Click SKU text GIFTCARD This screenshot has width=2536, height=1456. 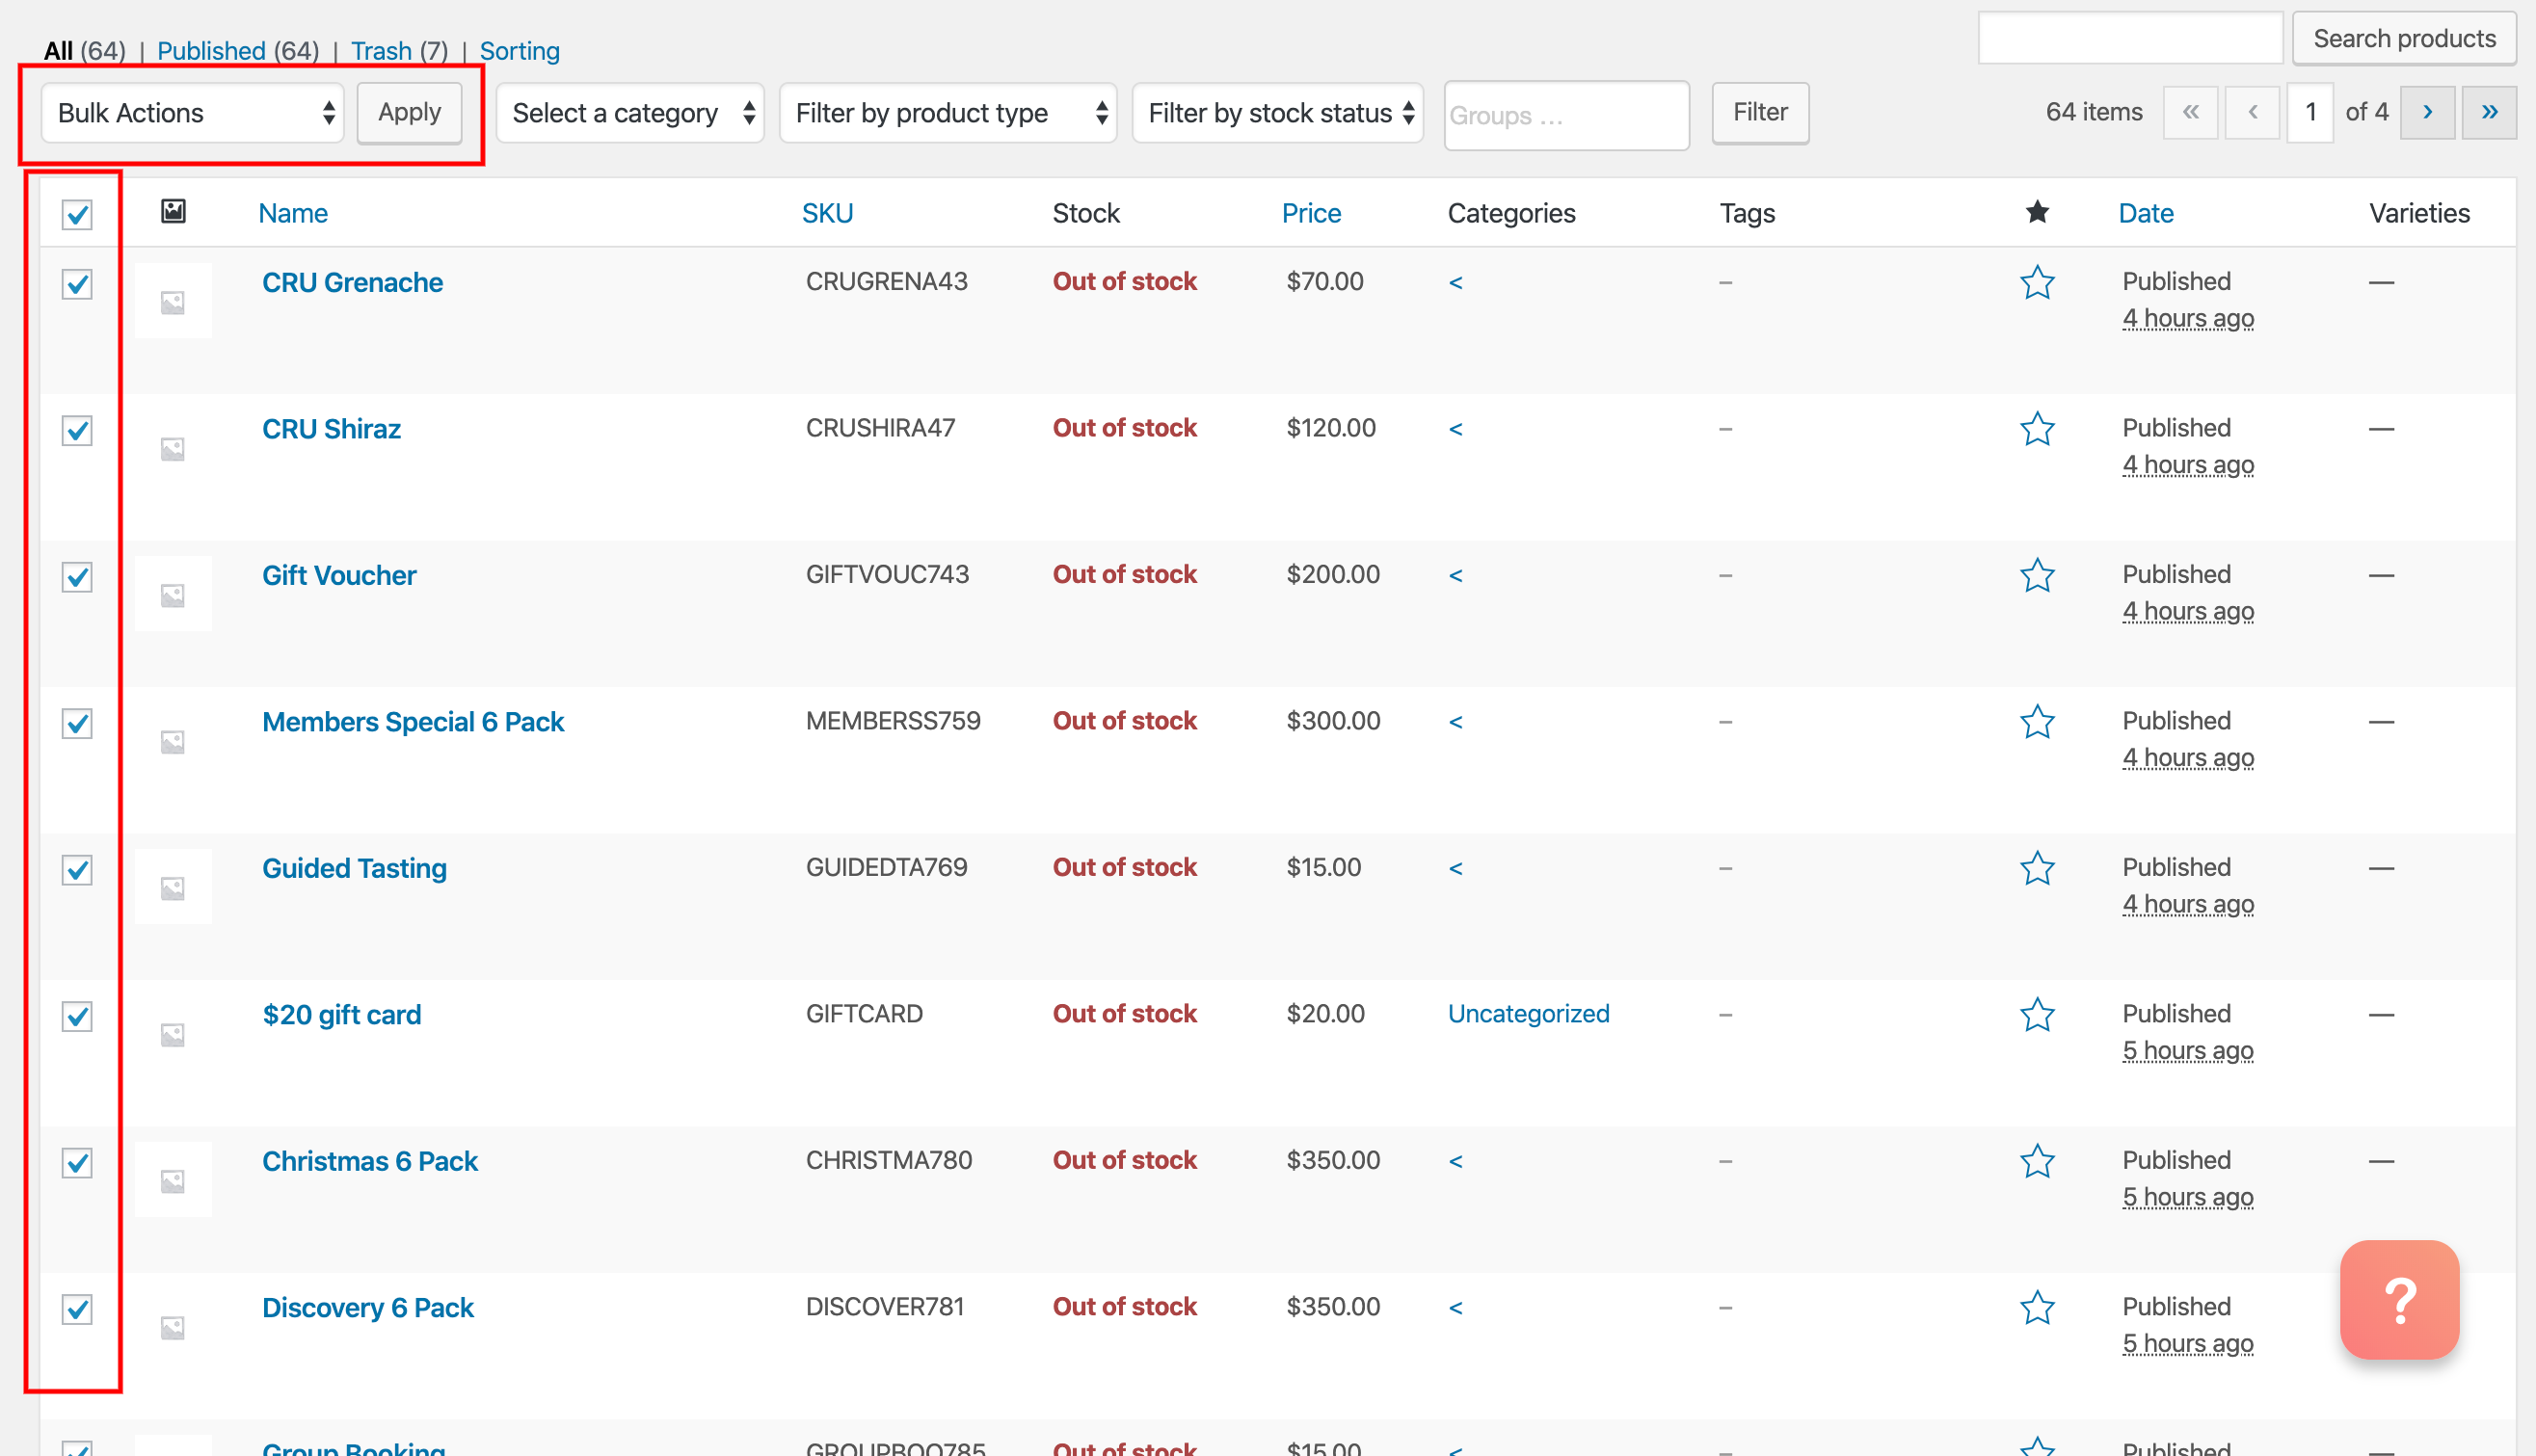(864, 1014)
